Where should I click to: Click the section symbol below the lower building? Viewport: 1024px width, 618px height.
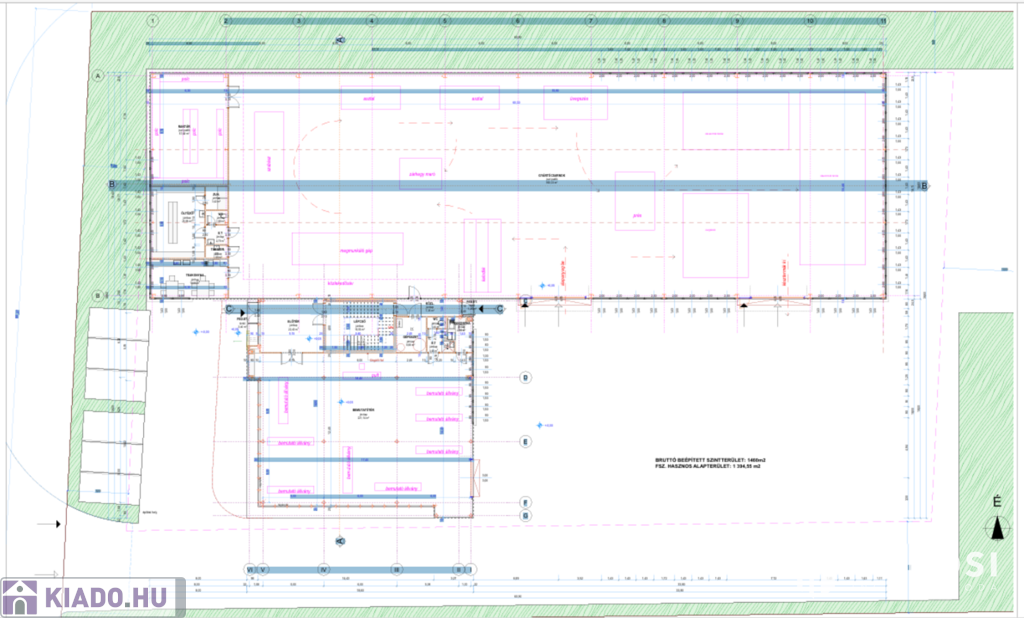pos(340,541)
